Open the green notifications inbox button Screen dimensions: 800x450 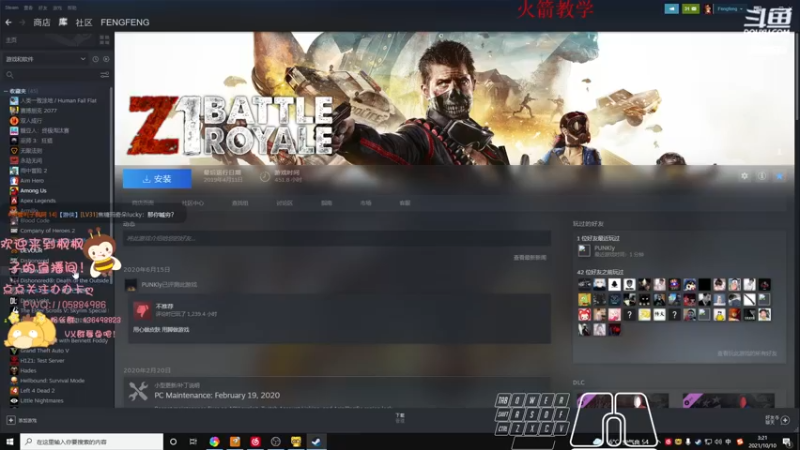(x=690, y=9)
